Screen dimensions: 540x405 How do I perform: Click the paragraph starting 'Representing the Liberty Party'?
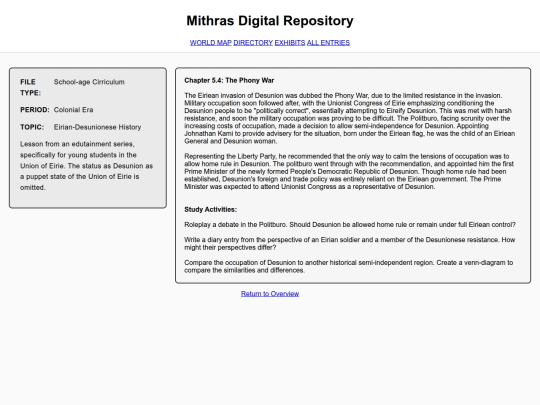pyautogui.click(x=349, y=172)
